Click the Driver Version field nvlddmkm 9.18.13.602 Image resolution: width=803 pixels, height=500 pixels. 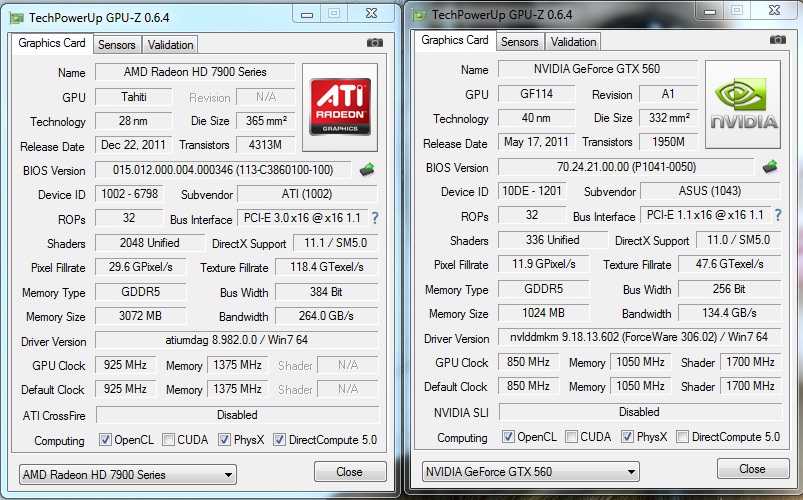pos(639,337)
